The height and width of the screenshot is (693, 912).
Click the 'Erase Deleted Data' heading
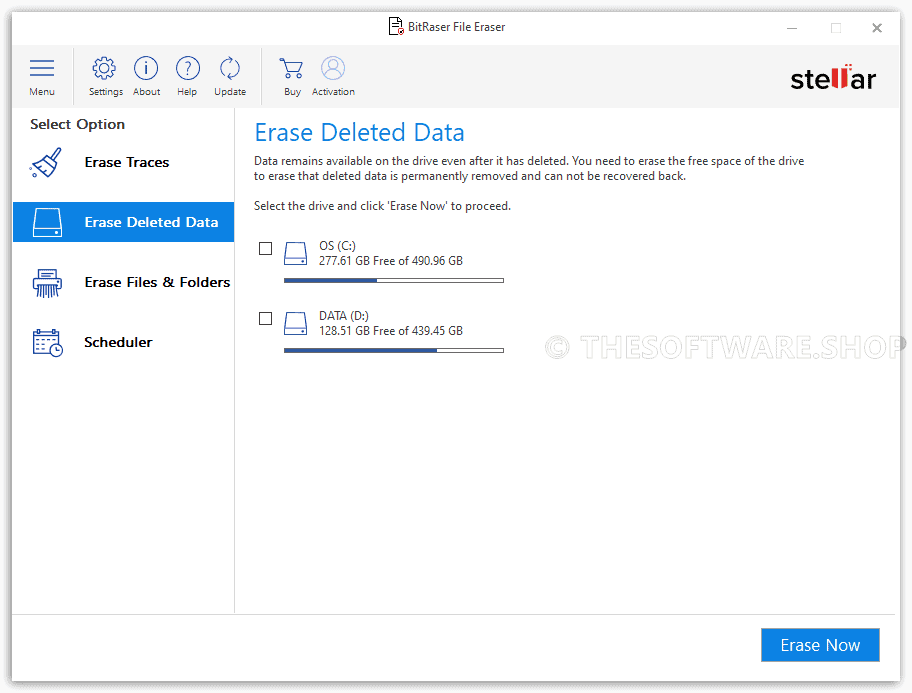[x=359, y=133]
